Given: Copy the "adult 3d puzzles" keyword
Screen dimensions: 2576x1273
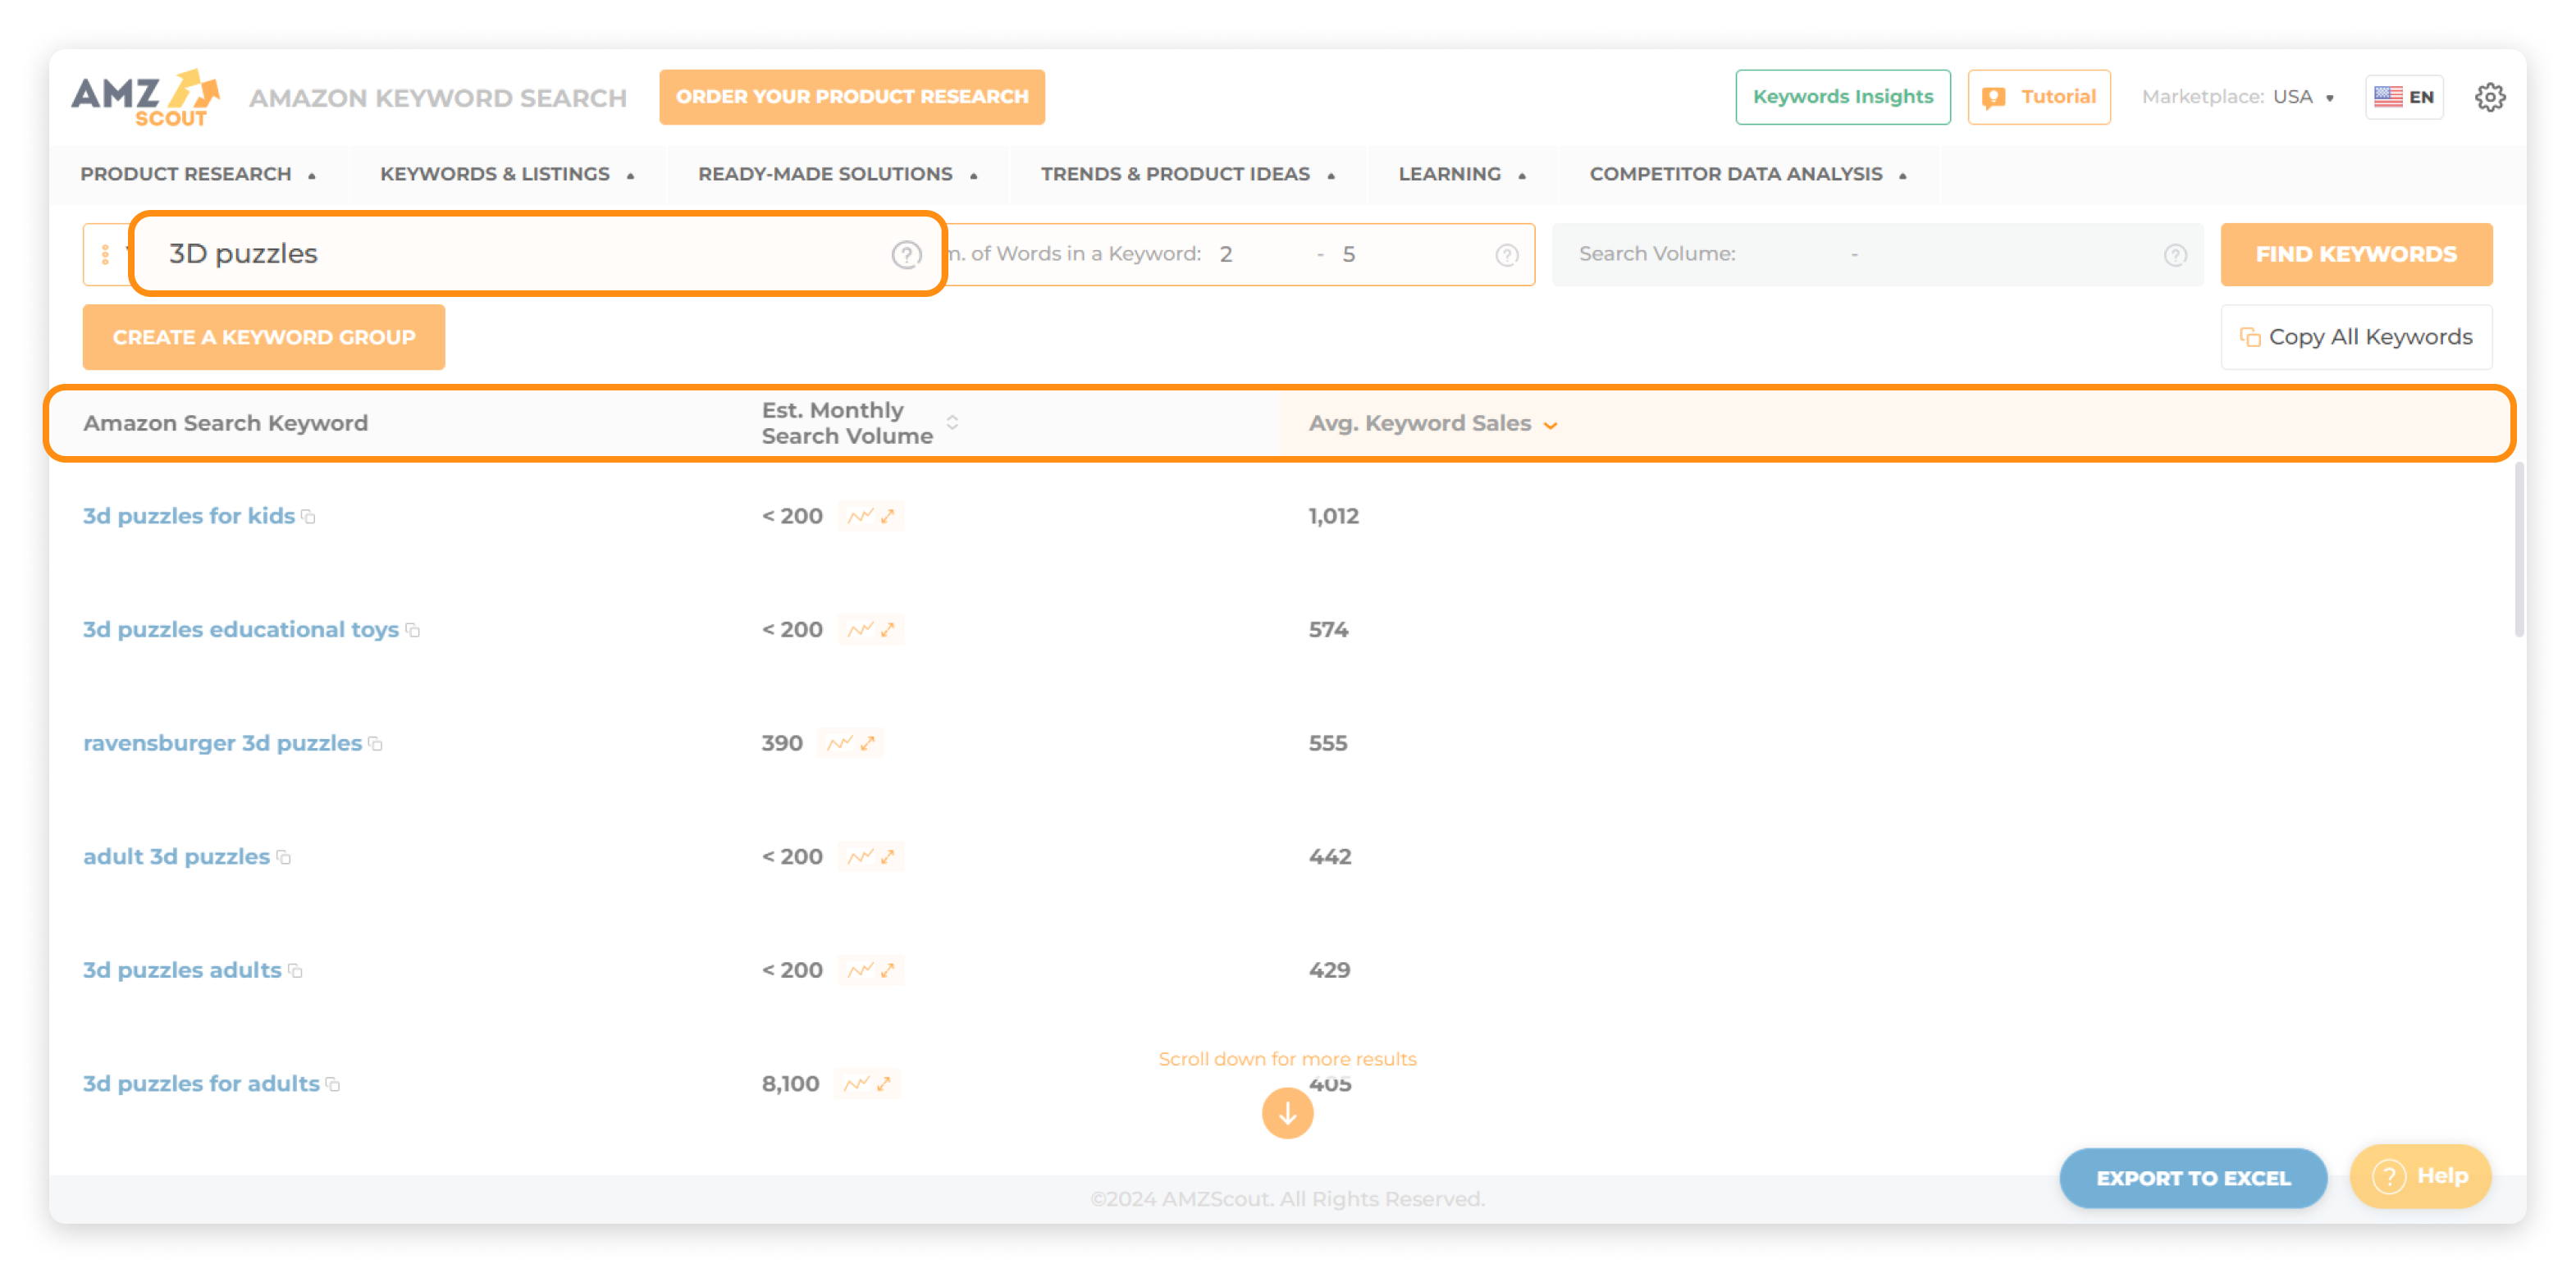Looking at the screenshot, I should (282, 857).
